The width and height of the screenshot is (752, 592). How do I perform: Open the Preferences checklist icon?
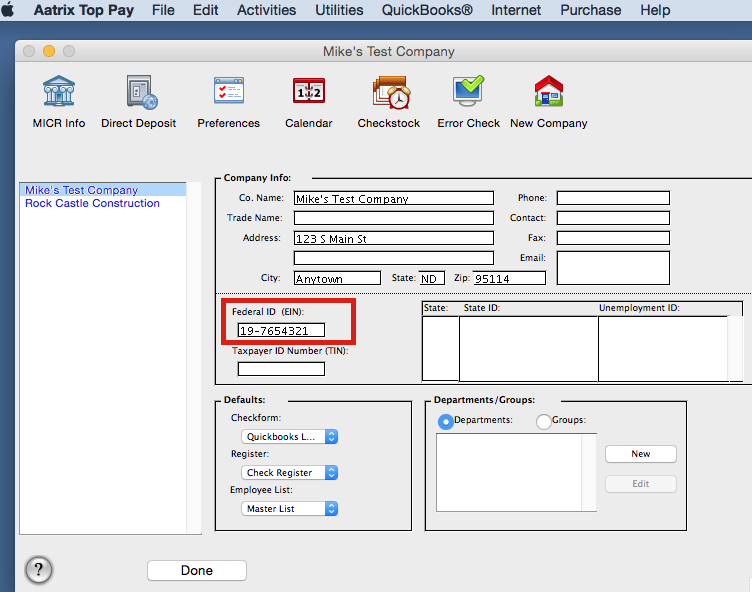[x=229, y=90]
